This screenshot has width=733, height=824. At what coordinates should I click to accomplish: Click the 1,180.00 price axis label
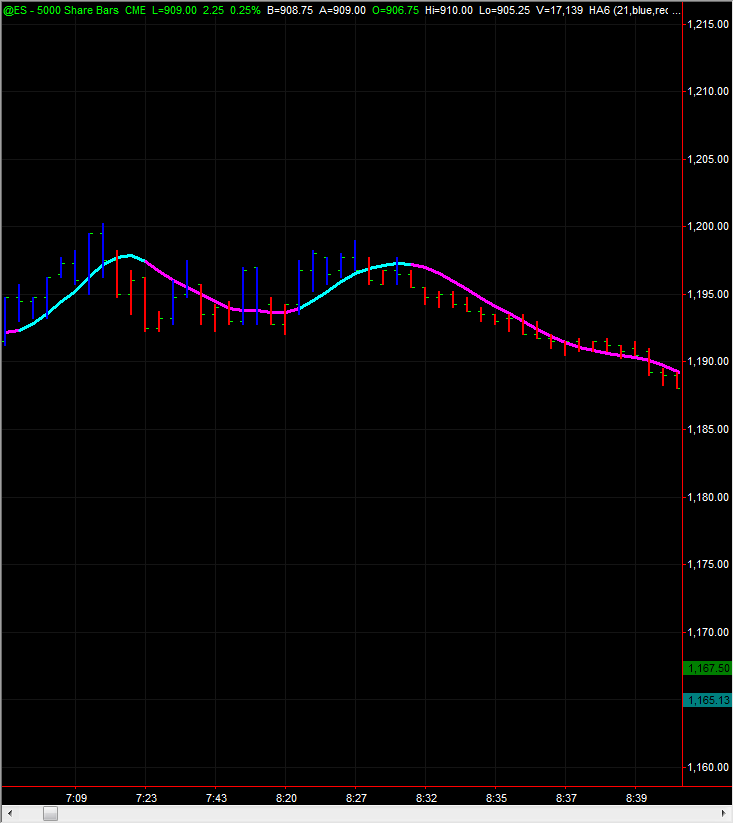tap(708, 497)
